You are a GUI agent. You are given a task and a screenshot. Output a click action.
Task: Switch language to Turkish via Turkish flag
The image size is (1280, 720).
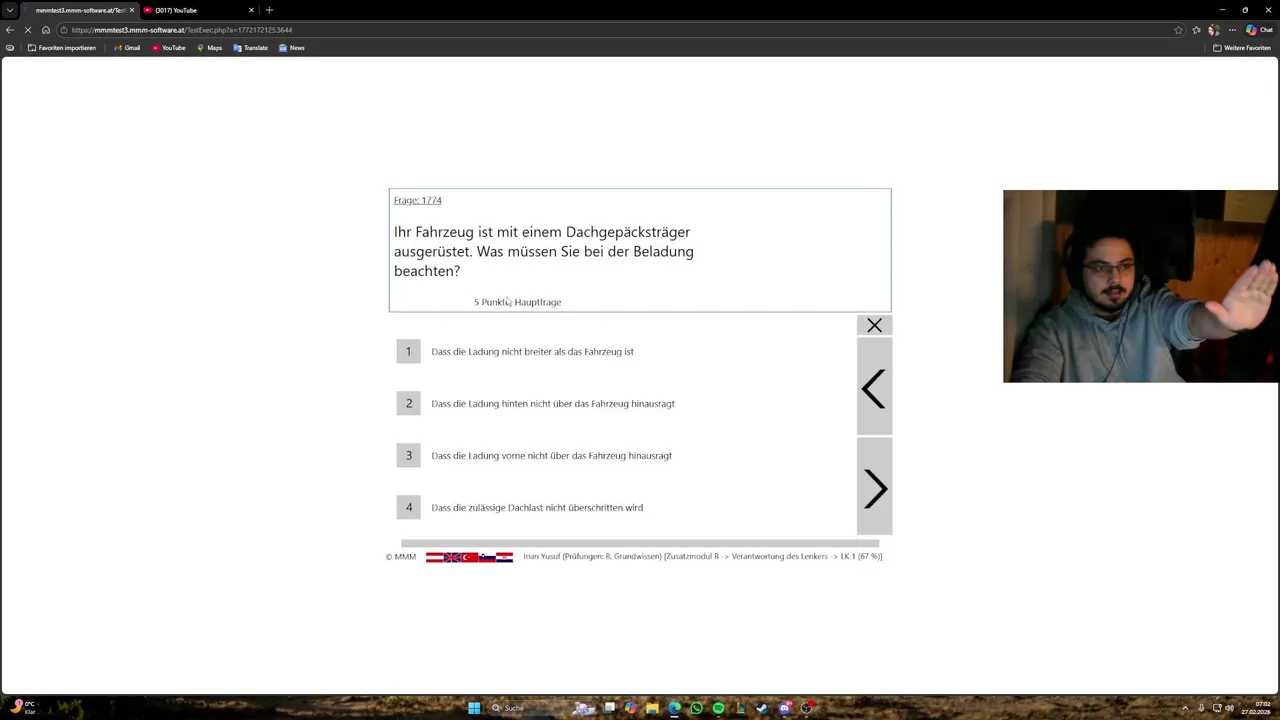(469, 557)
